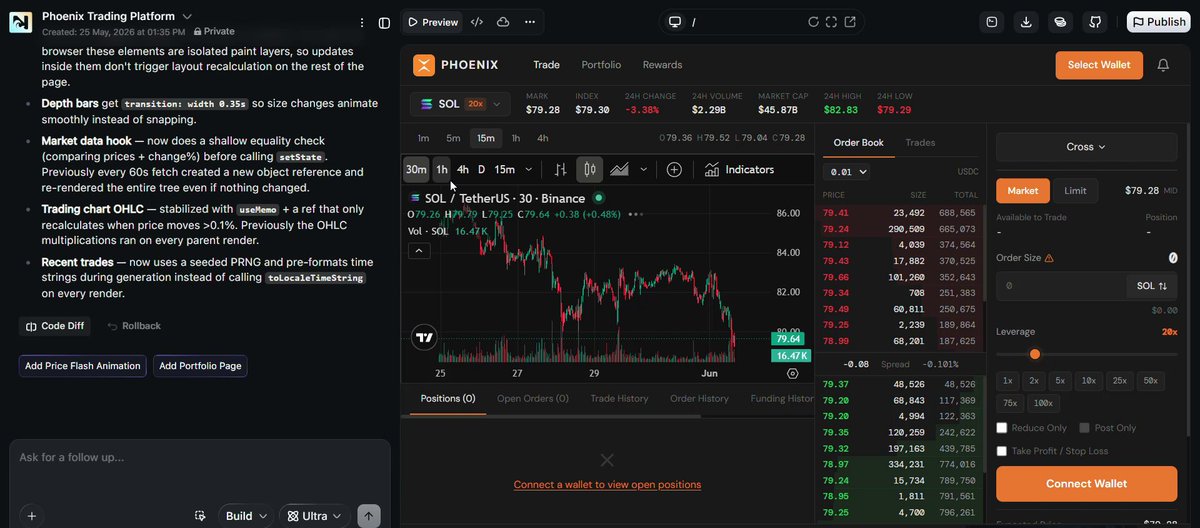
Task: Open the three-dot more options beside the cloud icon
Action: (x=529, y=22)
